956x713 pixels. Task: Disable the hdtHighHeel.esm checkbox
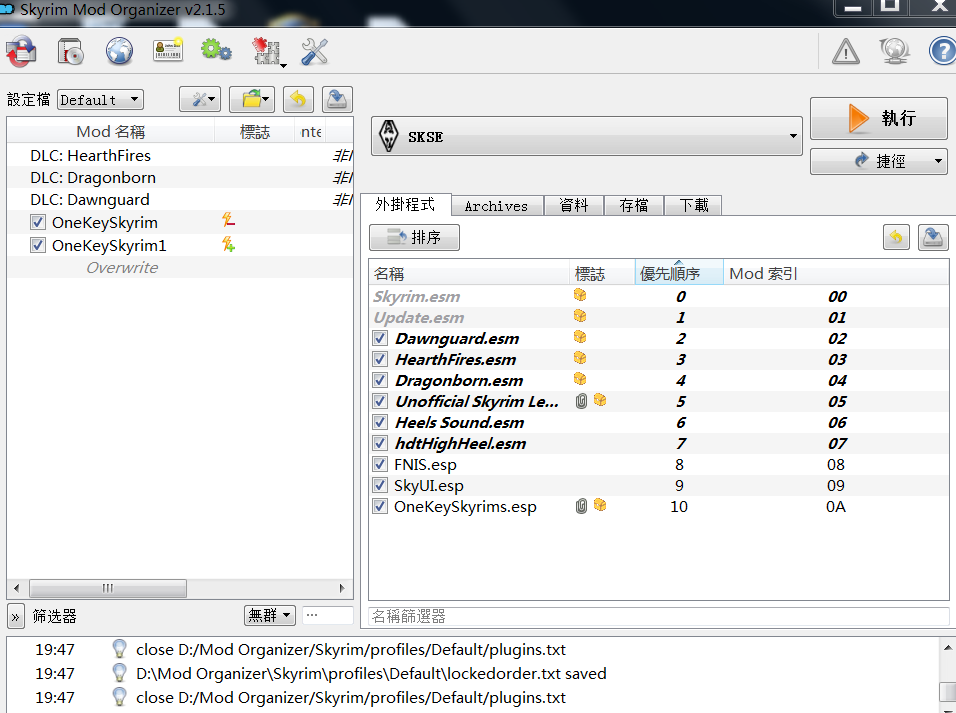(x=380, y=443)
